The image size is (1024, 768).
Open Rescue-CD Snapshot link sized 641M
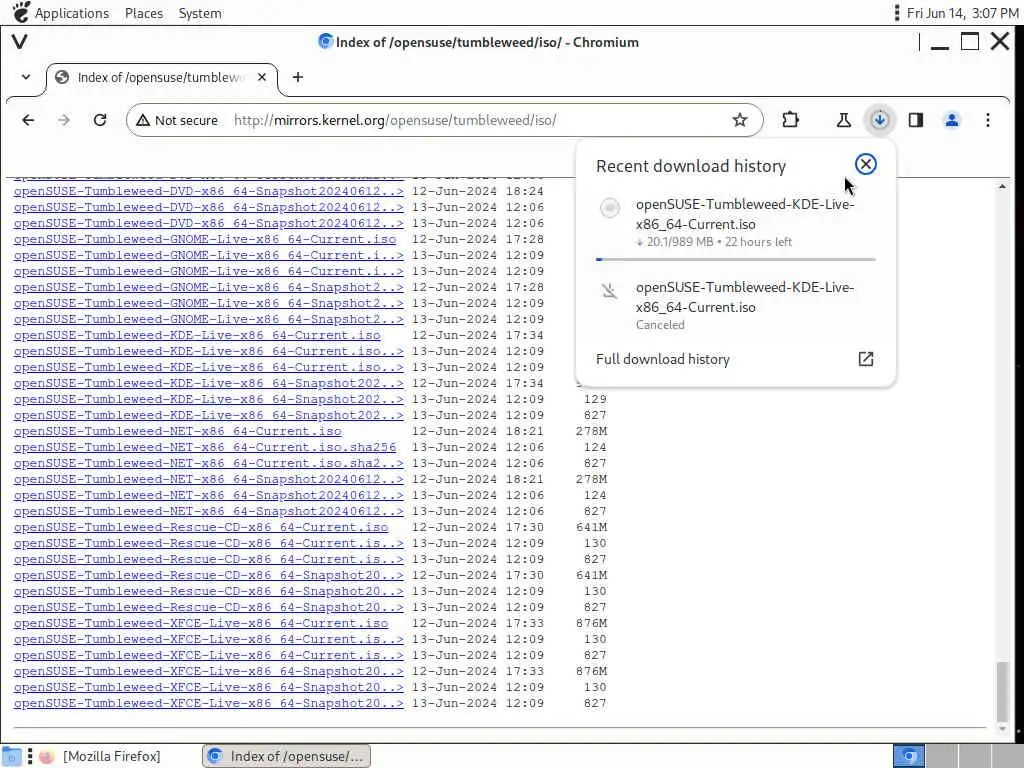[208, 575]
